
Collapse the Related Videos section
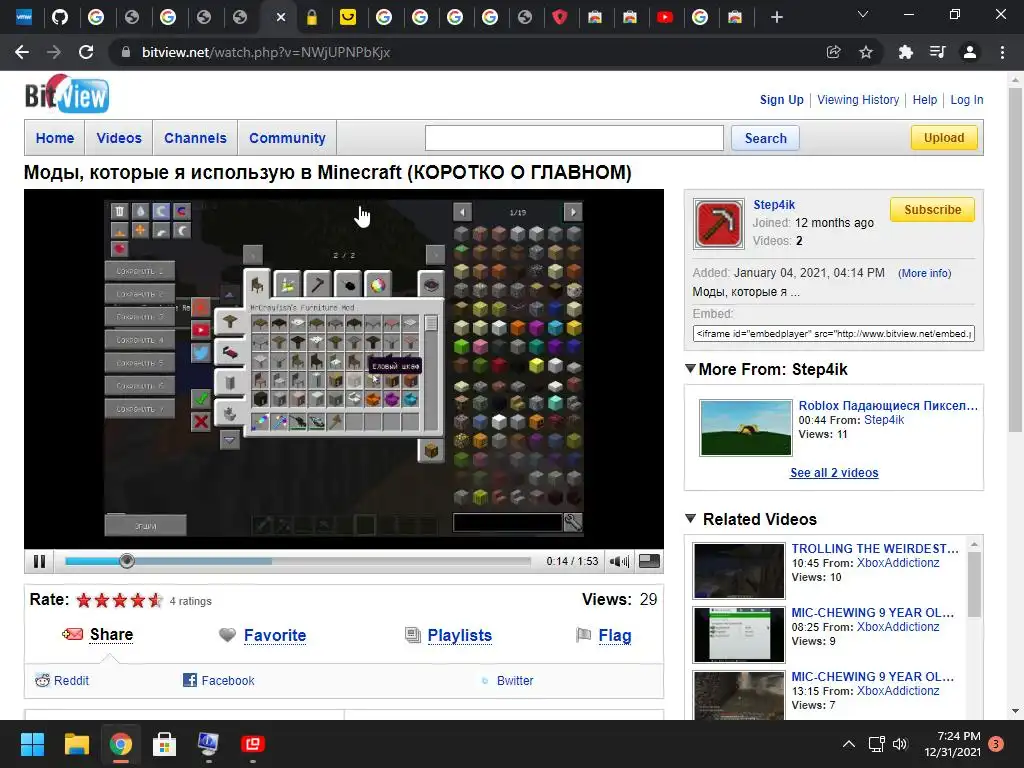(x=690, y=519)
